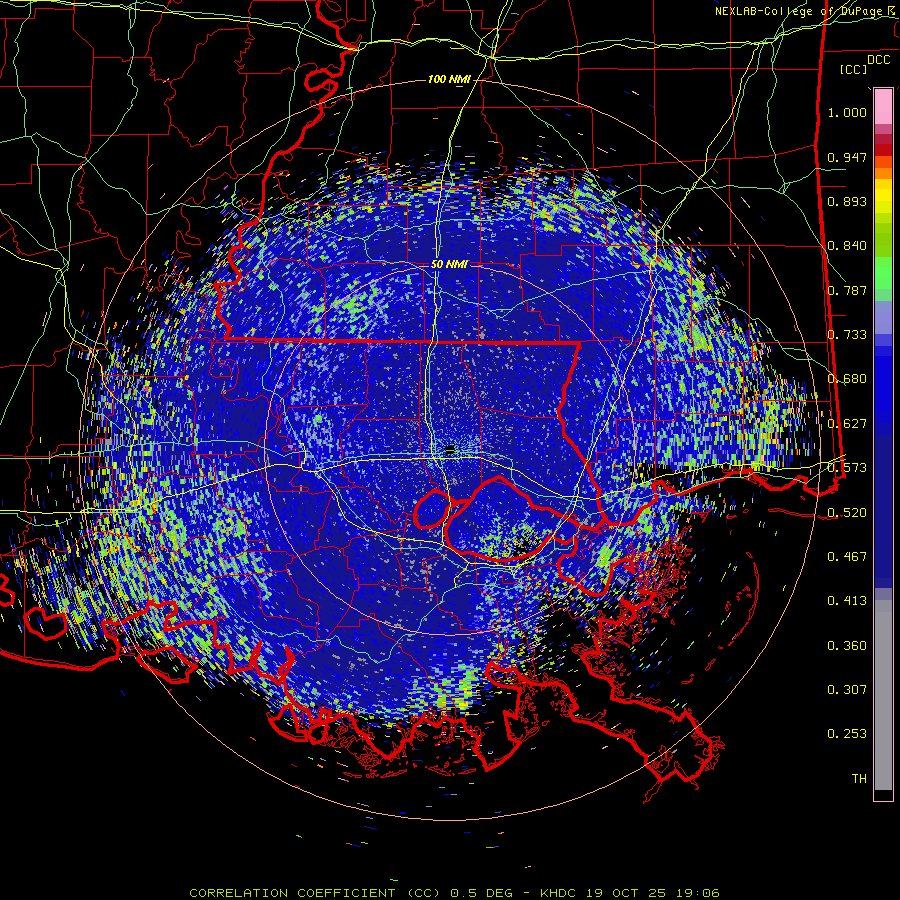This screenshot has width=900, height=900.
Task: Click the 1.000 scale value
Action: 847,112
